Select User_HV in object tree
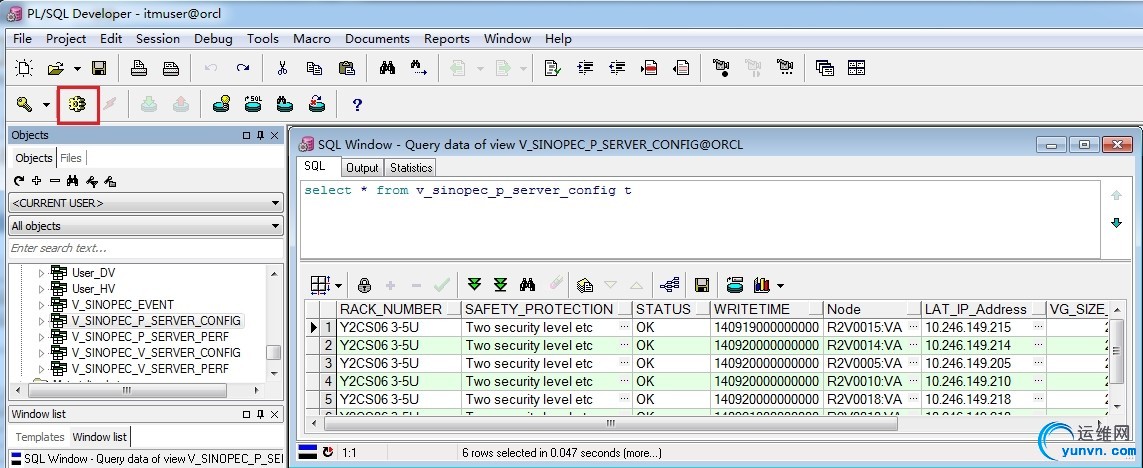The image size is (1143, 468). pos(93,289)
